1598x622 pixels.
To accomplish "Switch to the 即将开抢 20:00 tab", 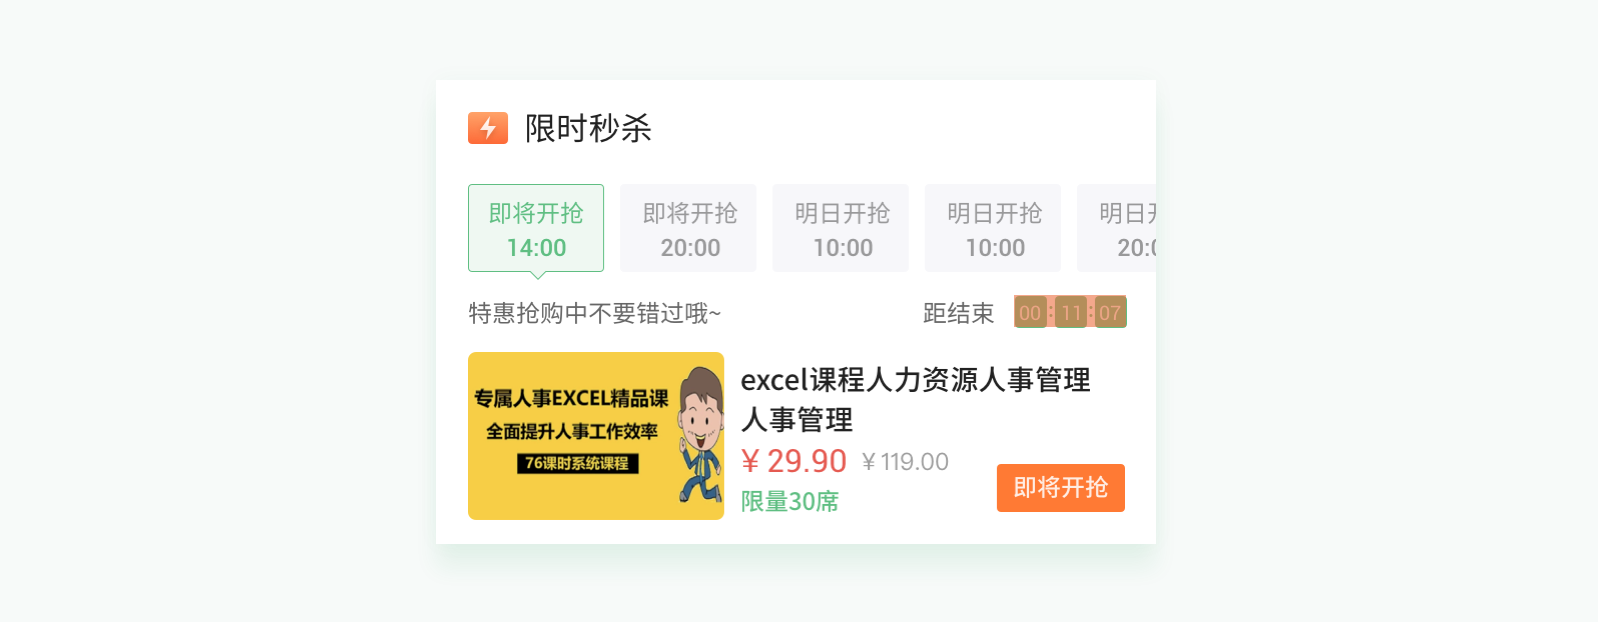I will (x=688, y=228).
